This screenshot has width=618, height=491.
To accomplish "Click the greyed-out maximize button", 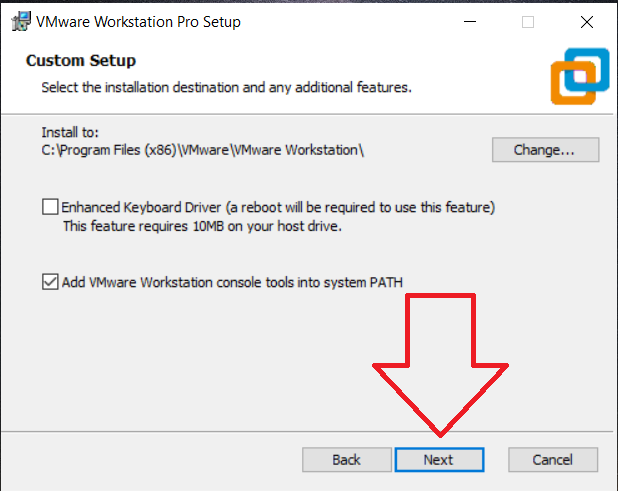I will tap(528, 21).
